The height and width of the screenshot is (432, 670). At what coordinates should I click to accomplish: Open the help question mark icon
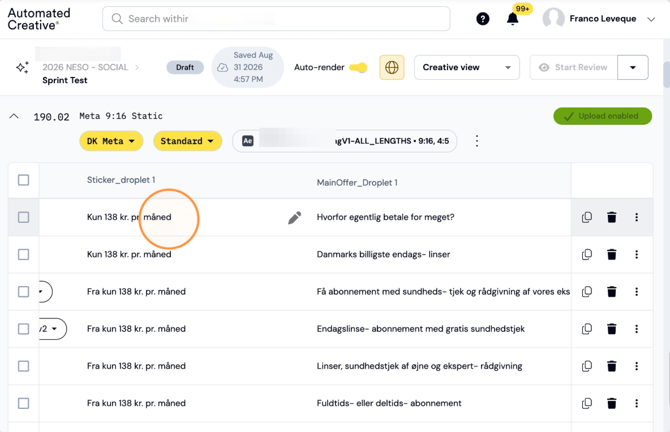pos(483,19)
